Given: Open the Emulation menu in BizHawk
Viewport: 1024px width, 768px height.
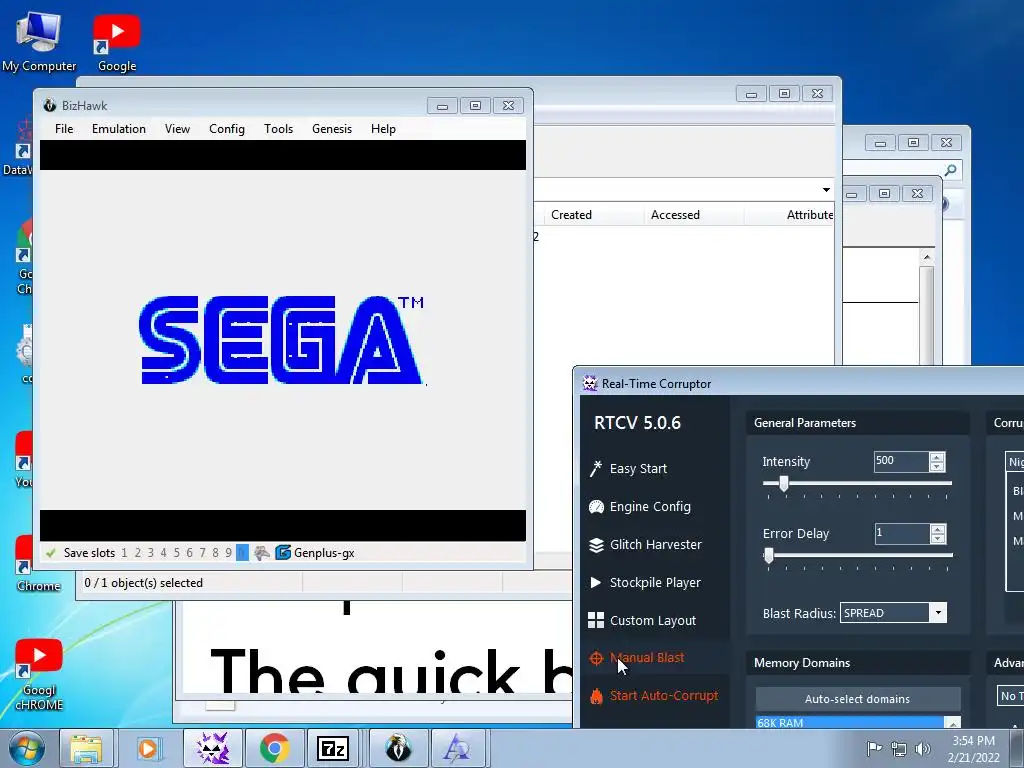Looking at the screenshot, I should tap(119, 129).
